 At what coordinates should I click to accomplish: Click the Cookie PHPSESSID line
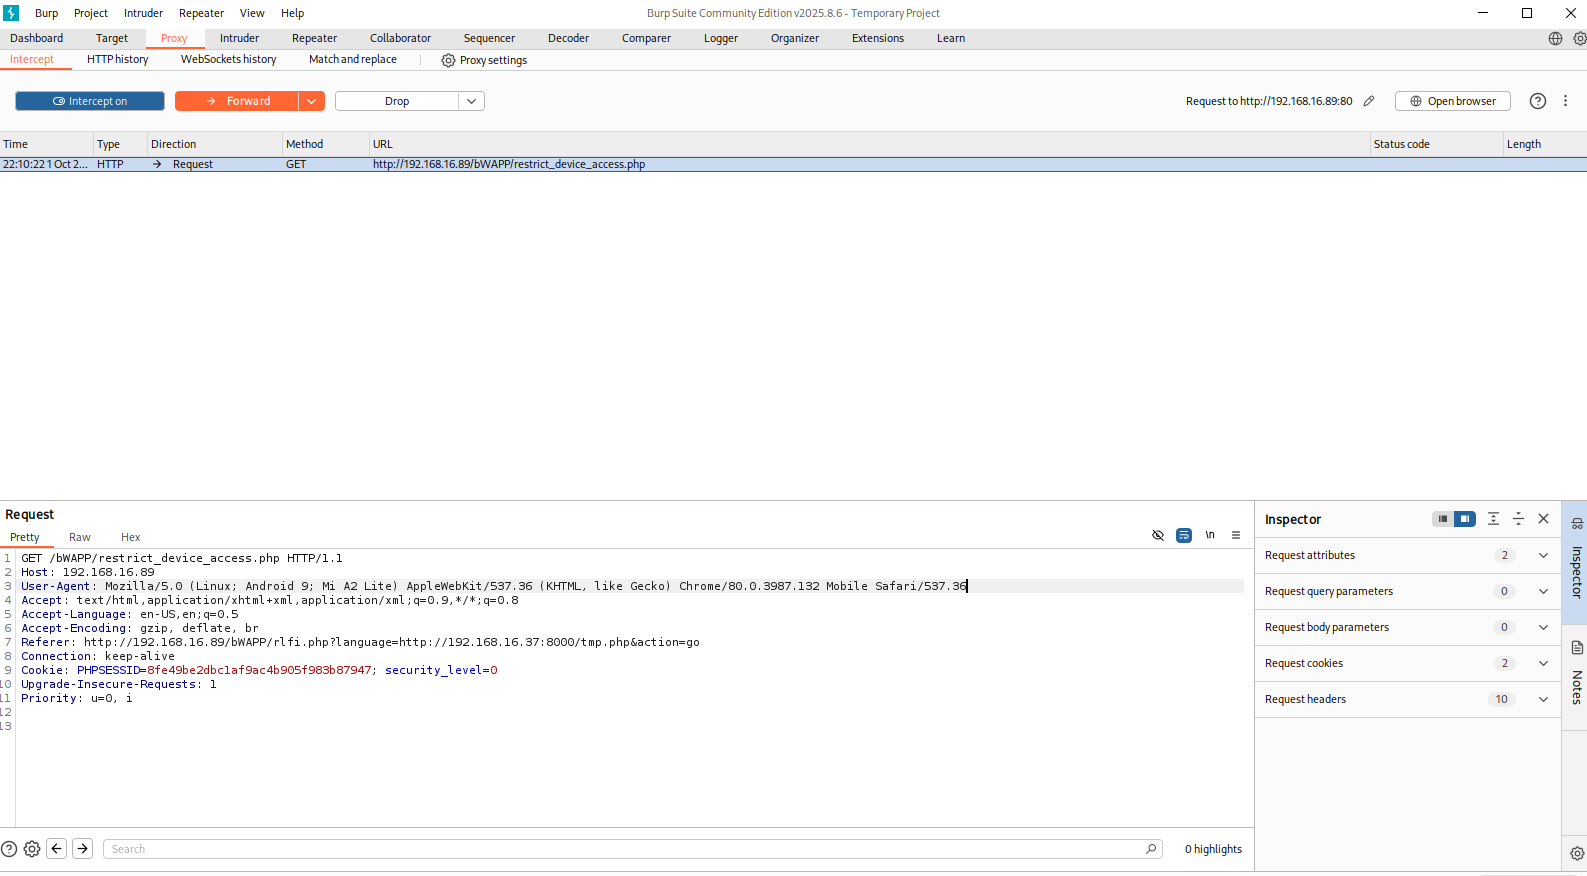tap(259, 670)
